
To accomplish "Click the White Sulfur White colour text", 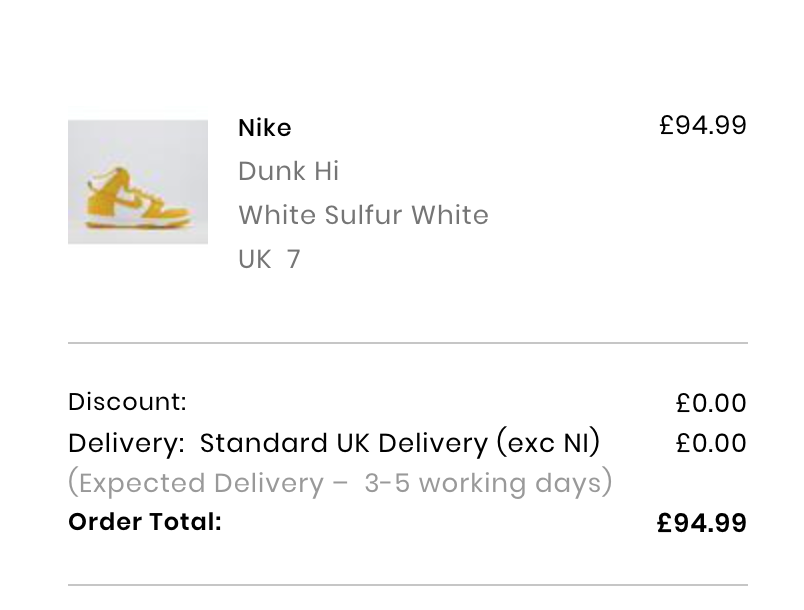I will pyautogui.click(x=363, y=215).
